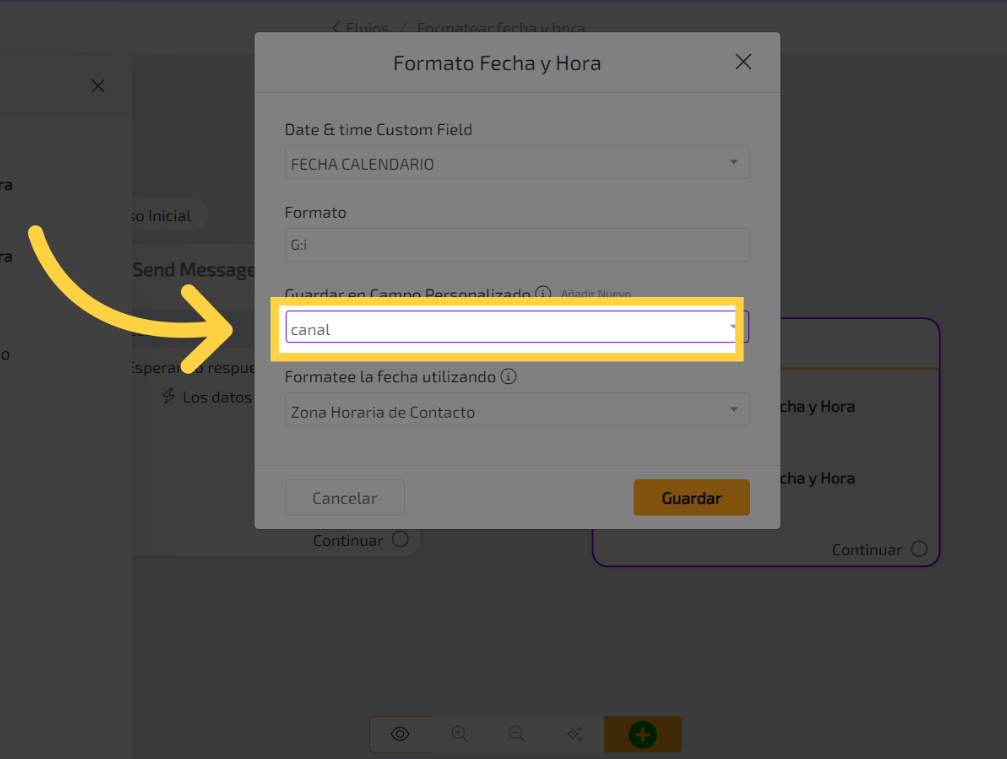The height and width of the screenshot is (759, 1007).
Task: Select the Continuar radio circle on right node
Action: [919, 549]
